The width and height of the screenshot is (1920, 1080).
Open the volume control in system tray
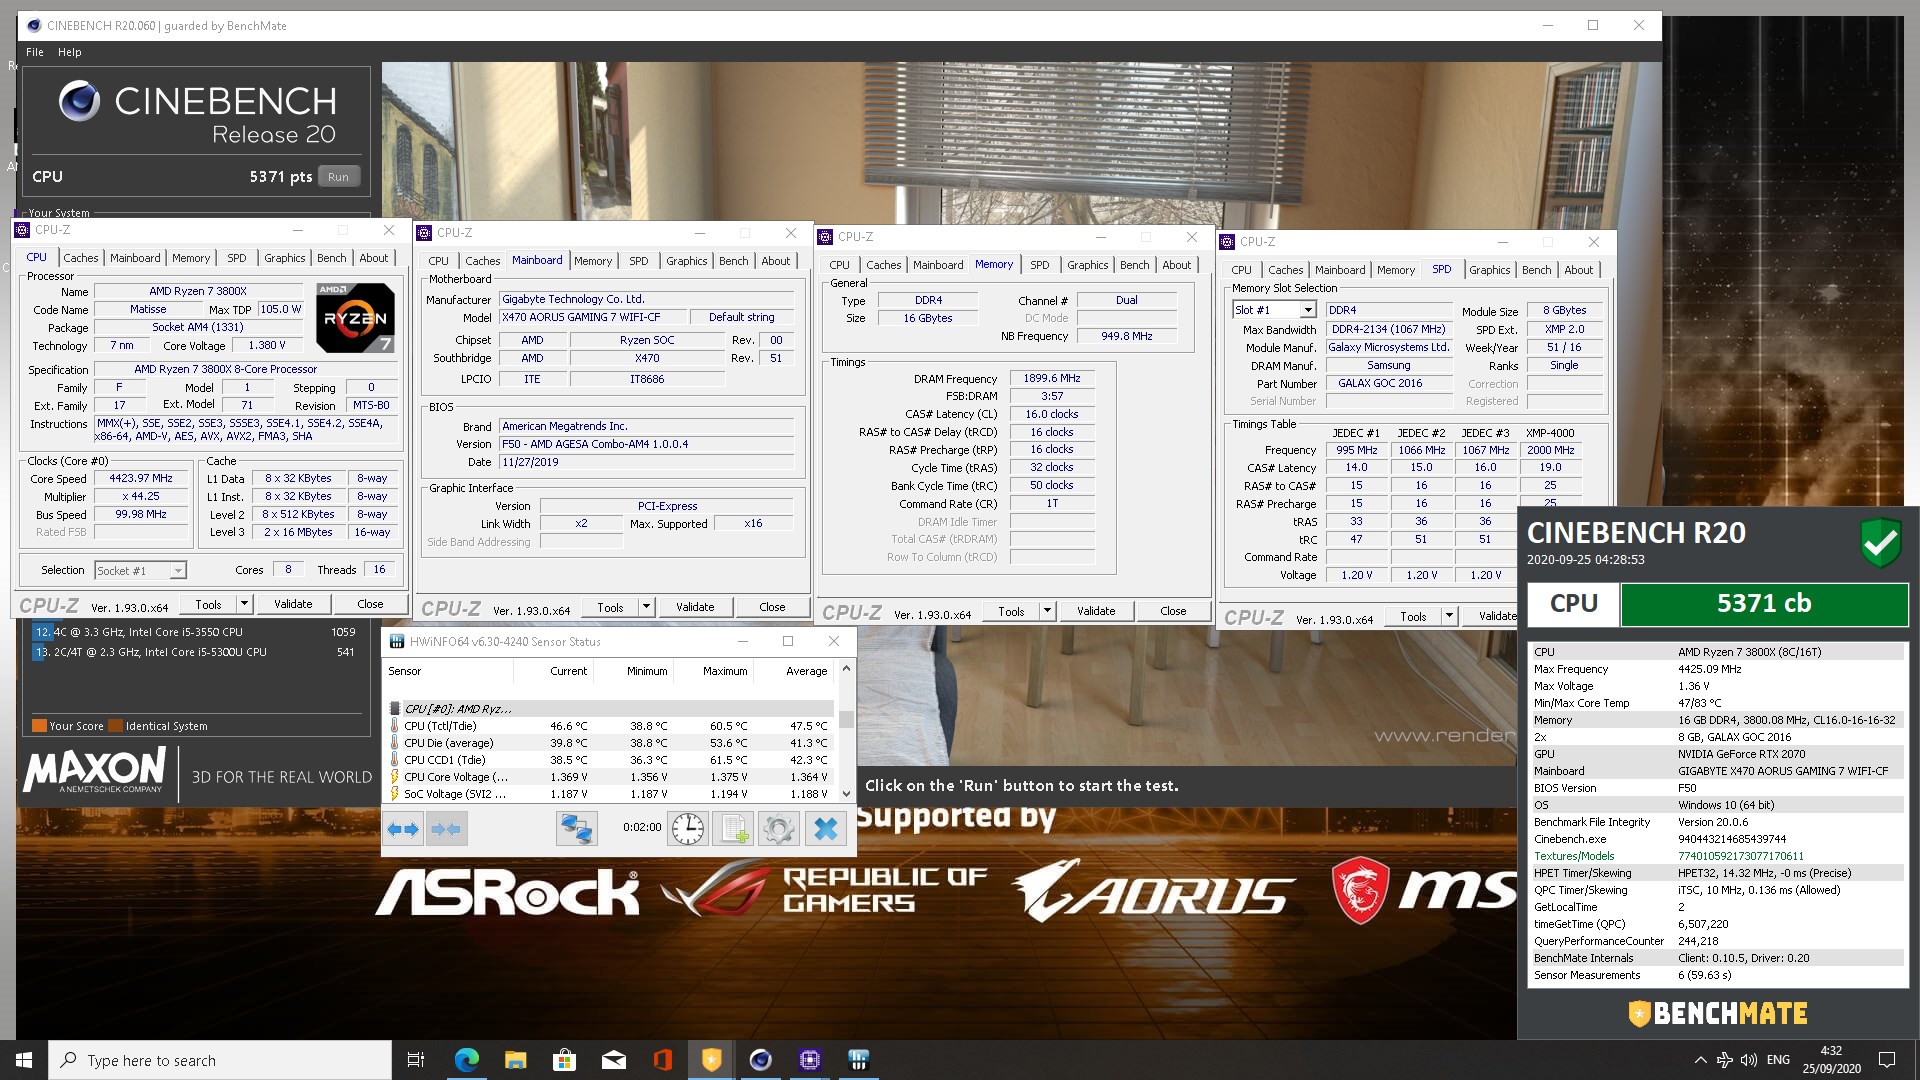pyautogui.click(x=1749, y=1060)
